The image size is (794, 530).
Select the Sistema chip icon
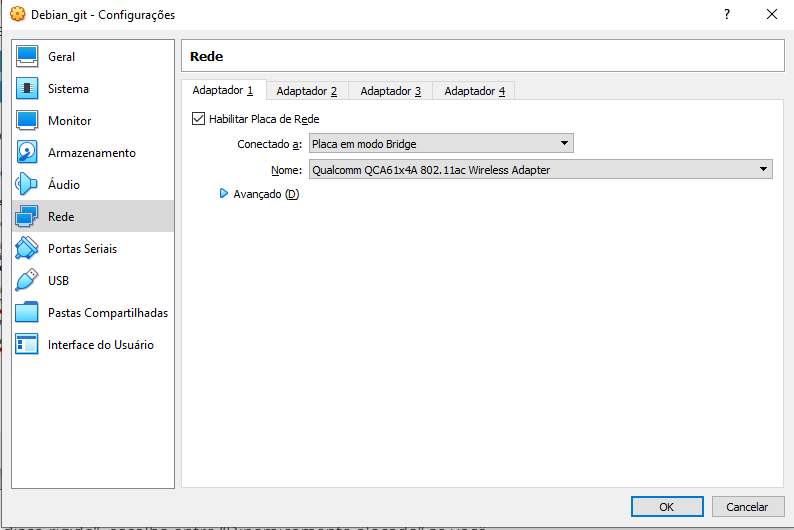pos(27,89)
